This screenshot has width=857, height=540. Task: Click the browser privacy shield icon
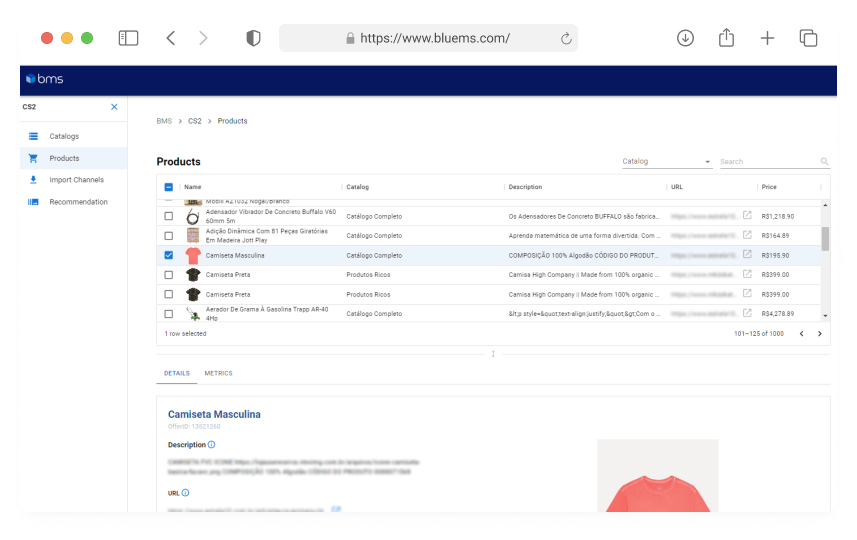click(x=253, y=38)
